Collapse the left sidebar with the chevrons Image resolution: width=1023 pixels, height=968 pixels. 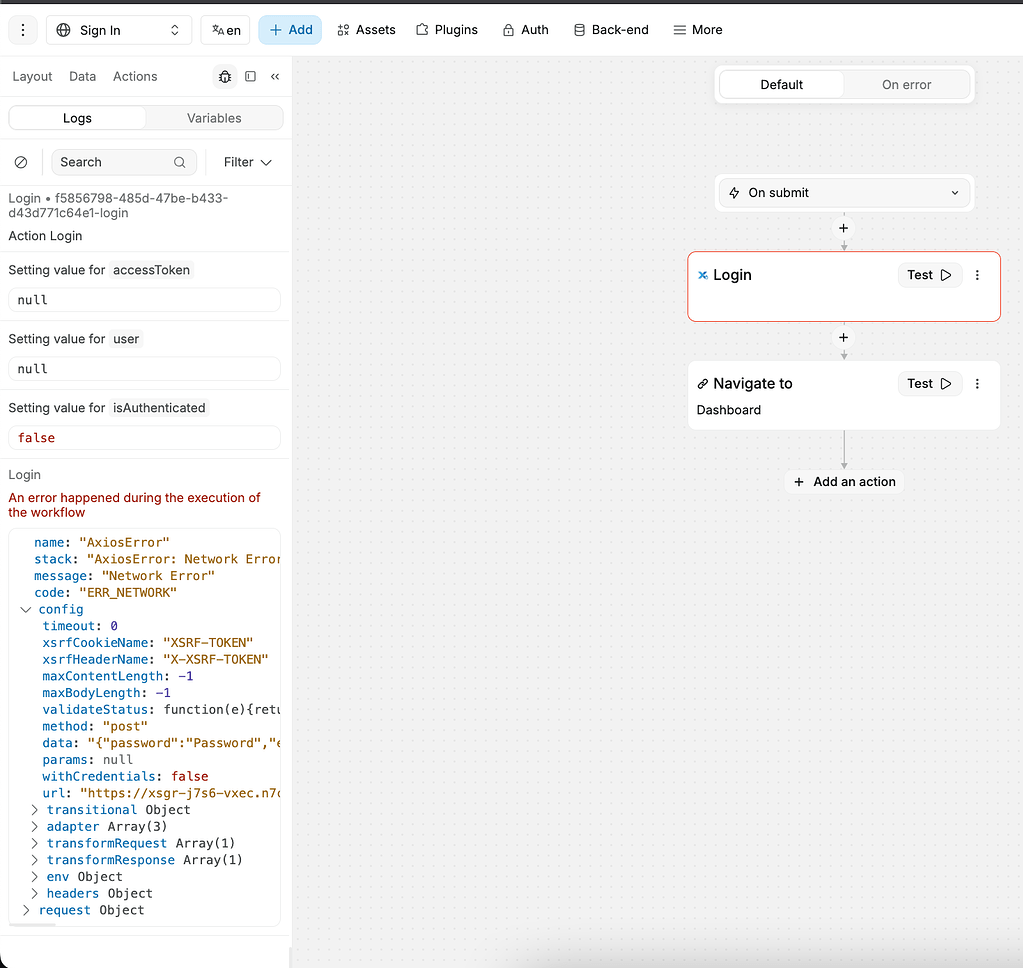coord(275,76)
